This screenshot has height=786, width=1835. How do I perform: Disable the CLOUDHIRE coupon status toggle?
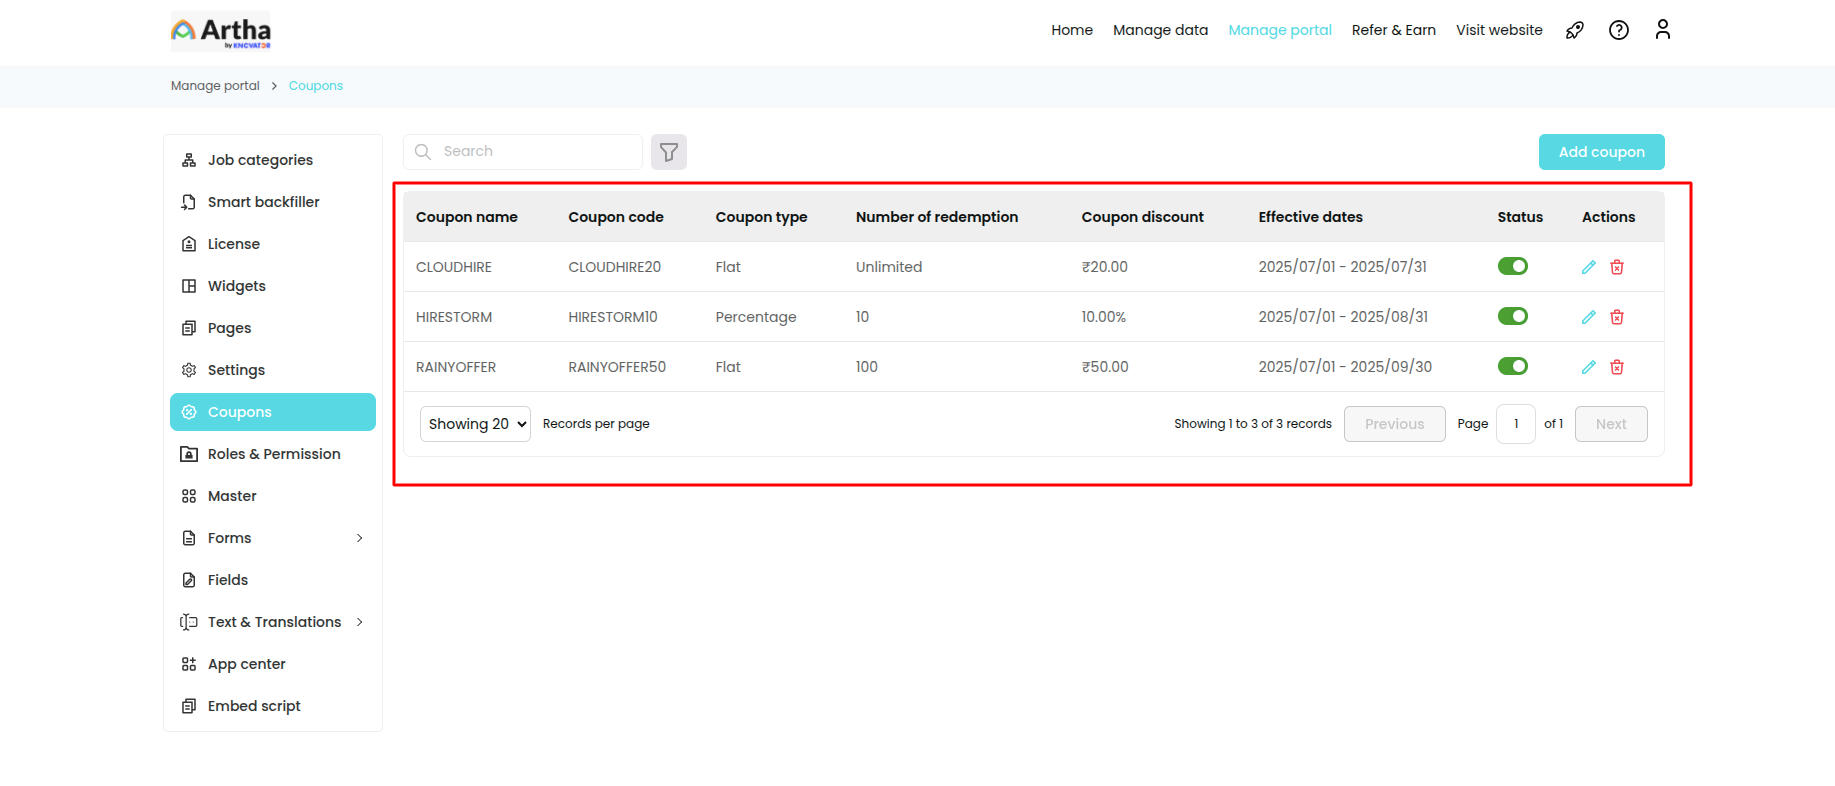point(1512,266)
